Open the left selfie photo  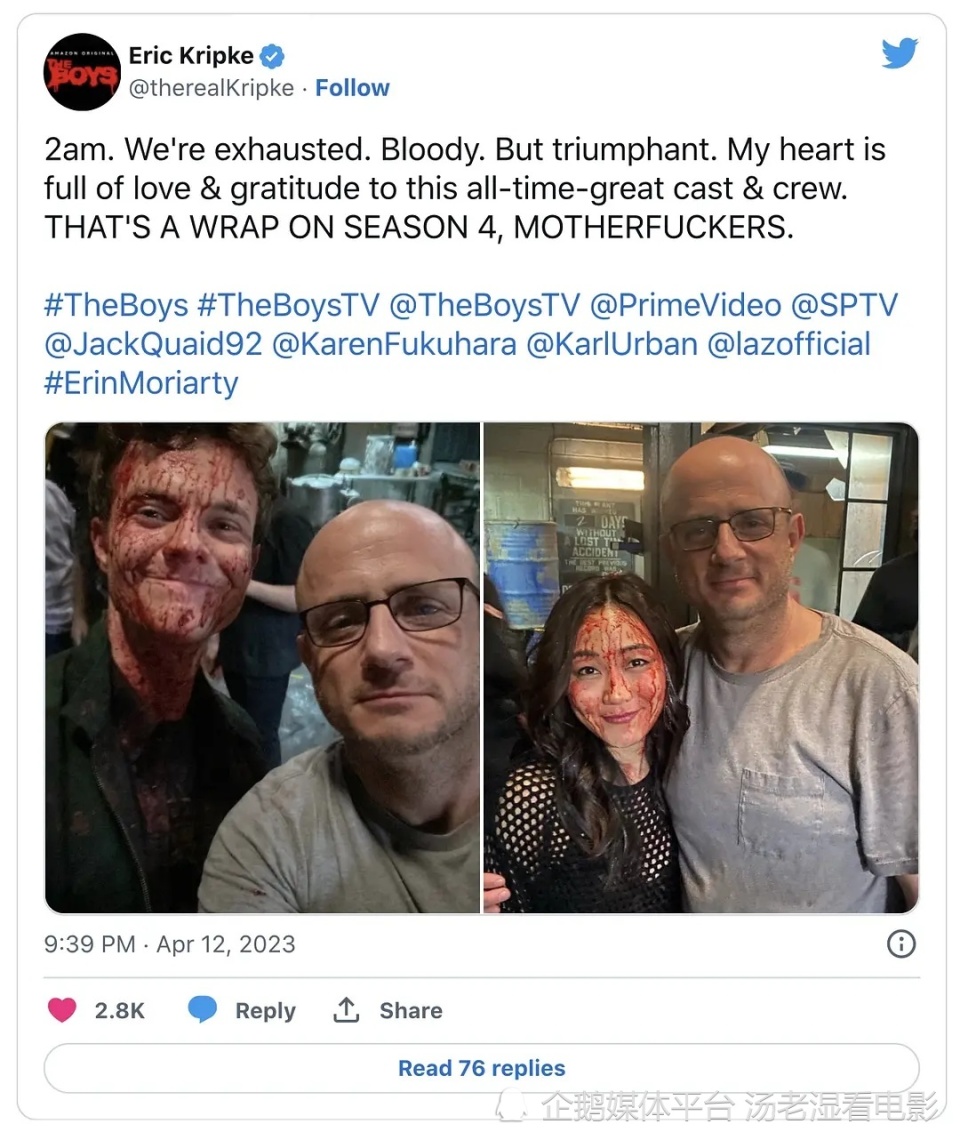click(263, 667)
